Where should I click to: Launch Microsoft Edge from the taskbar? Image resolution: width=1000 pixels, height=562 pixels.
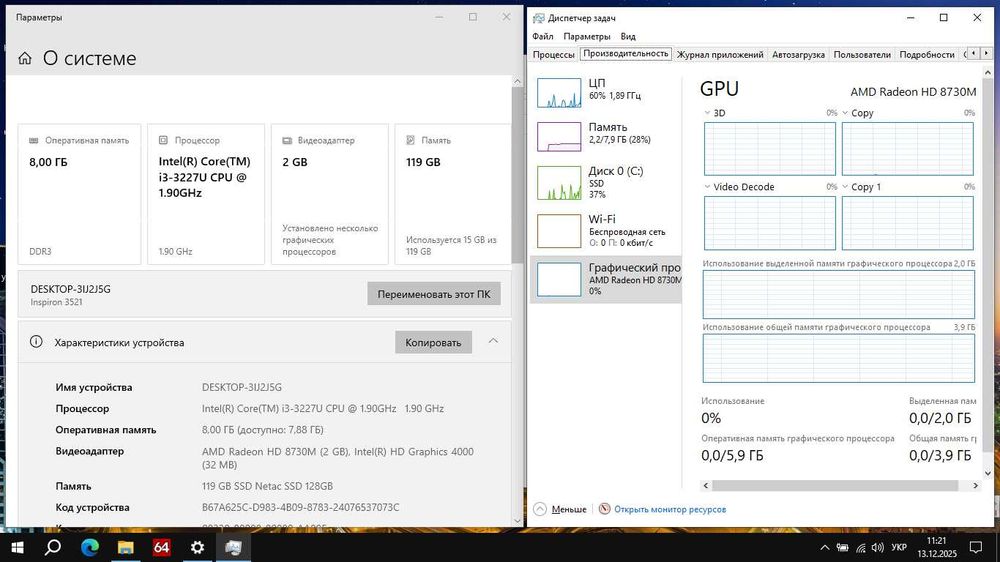click(x=90, y=547)
